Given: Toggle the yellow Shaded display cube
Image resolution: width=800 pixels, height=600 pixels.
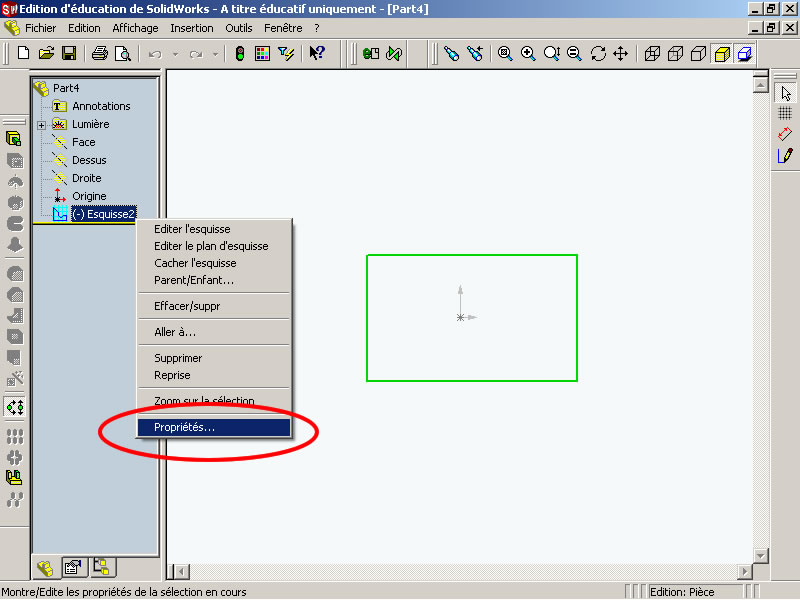Looking at the screenshot, I should click(x=722, y=53).
